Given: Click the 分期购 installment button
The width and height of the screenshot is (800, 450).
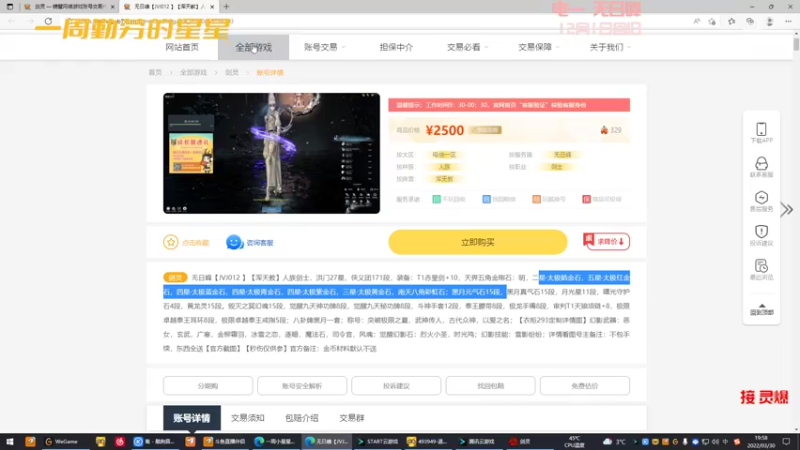Looking at the screenshot, I should [x=208, y=386].
